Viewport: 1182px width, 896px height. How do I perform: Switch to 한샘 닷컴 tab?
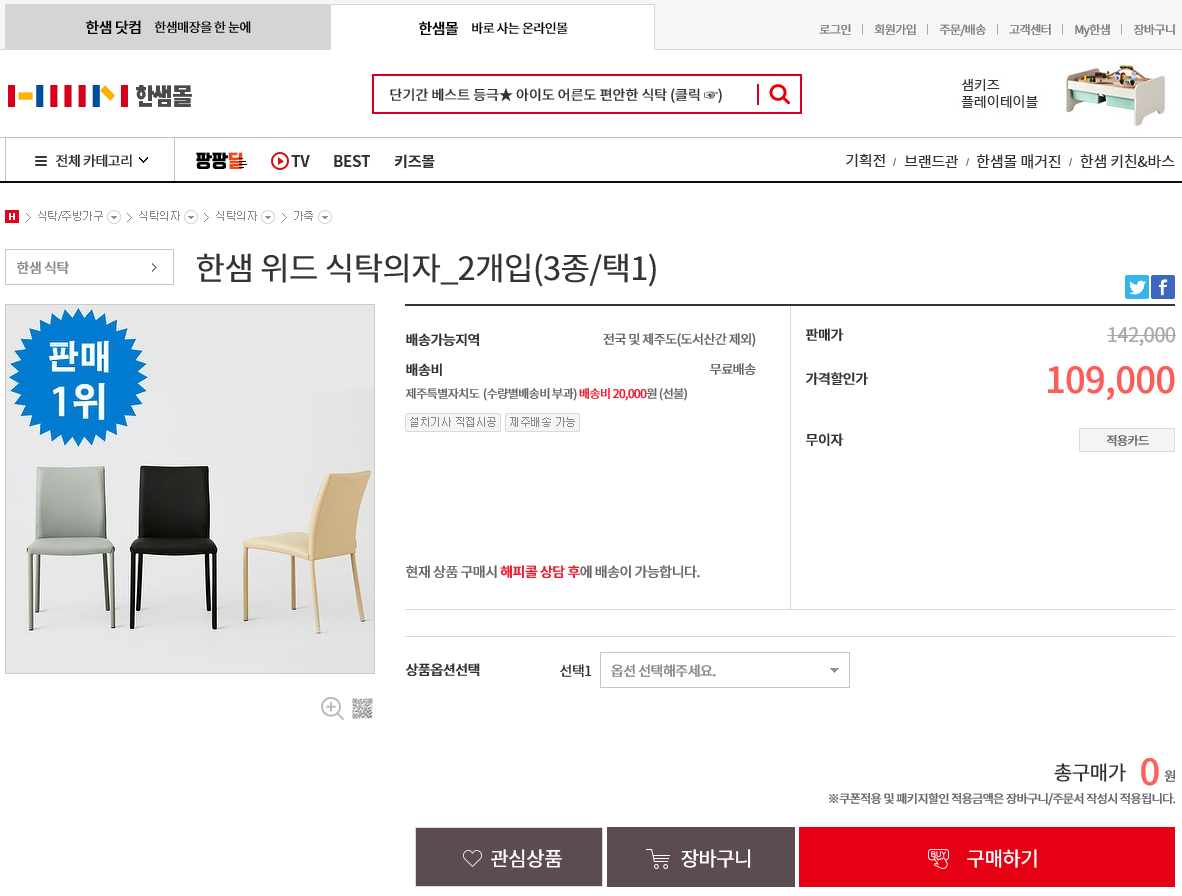pyautogui.click(x=168, y=27)
